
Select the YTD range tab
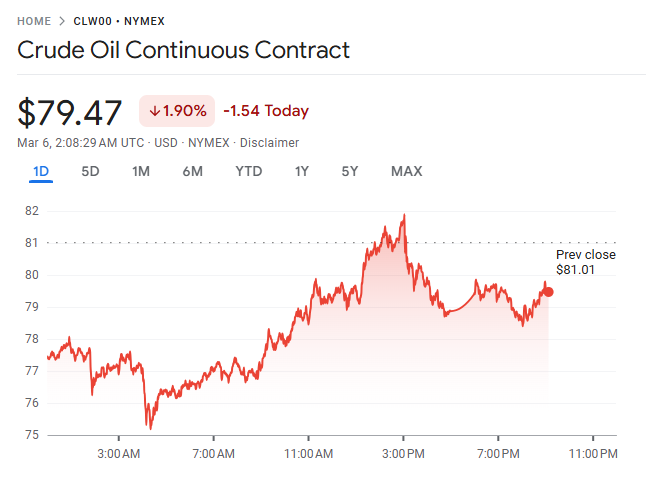click(248, 171)
